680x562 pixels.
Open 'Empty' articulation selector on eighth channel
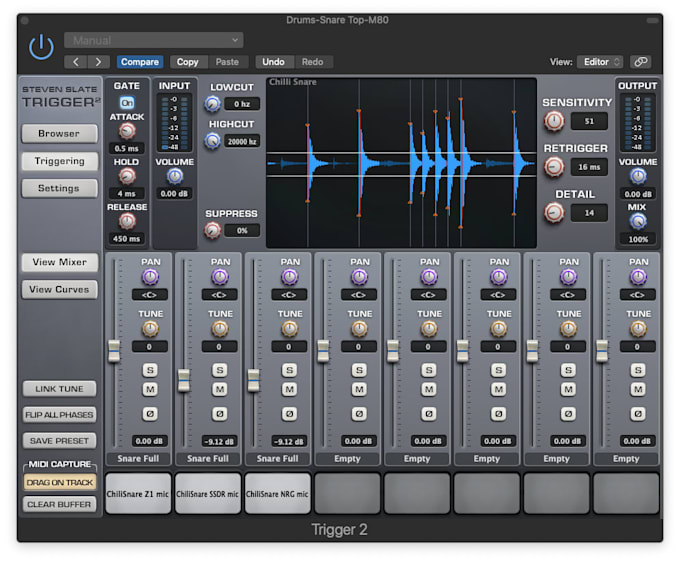click(626, 458)
